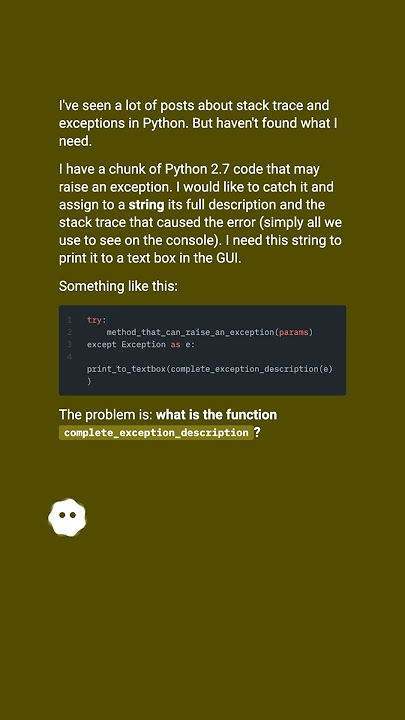This screenshot has height=720, width=405.
Task: Click the method_that_can_raise_an_exception call in the code
Action: (190, 332)
